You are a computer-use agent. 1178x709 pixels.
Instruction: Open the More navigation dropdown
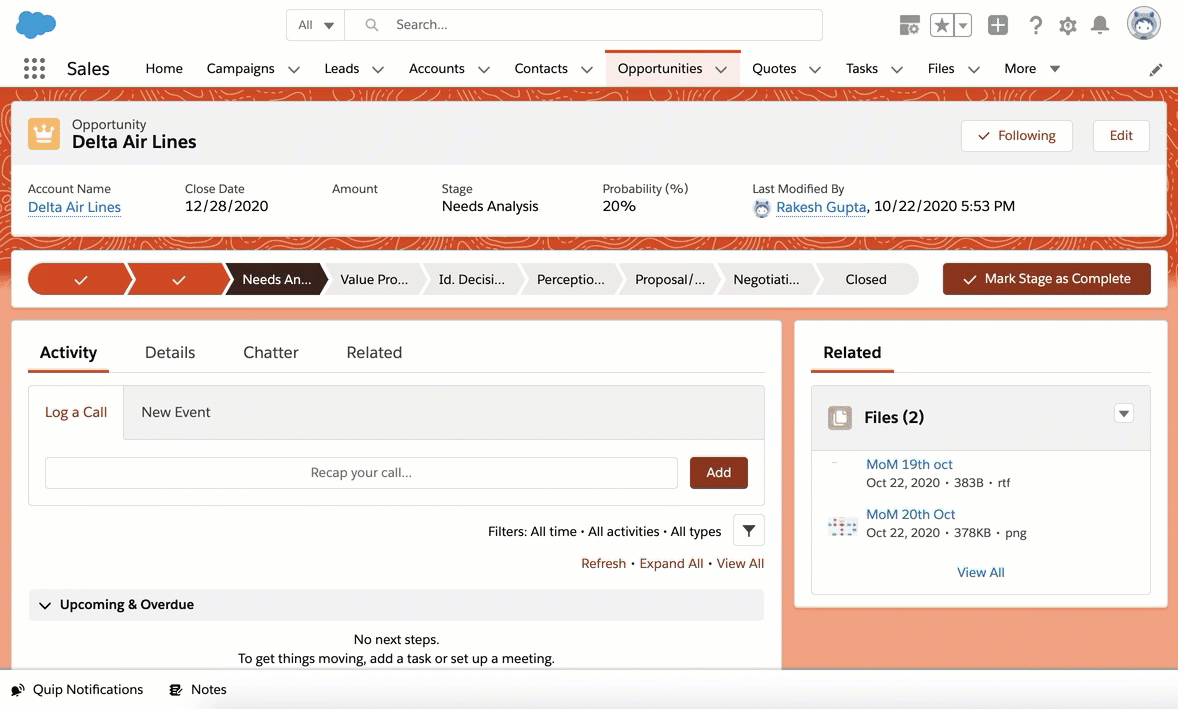(1032, 68)
